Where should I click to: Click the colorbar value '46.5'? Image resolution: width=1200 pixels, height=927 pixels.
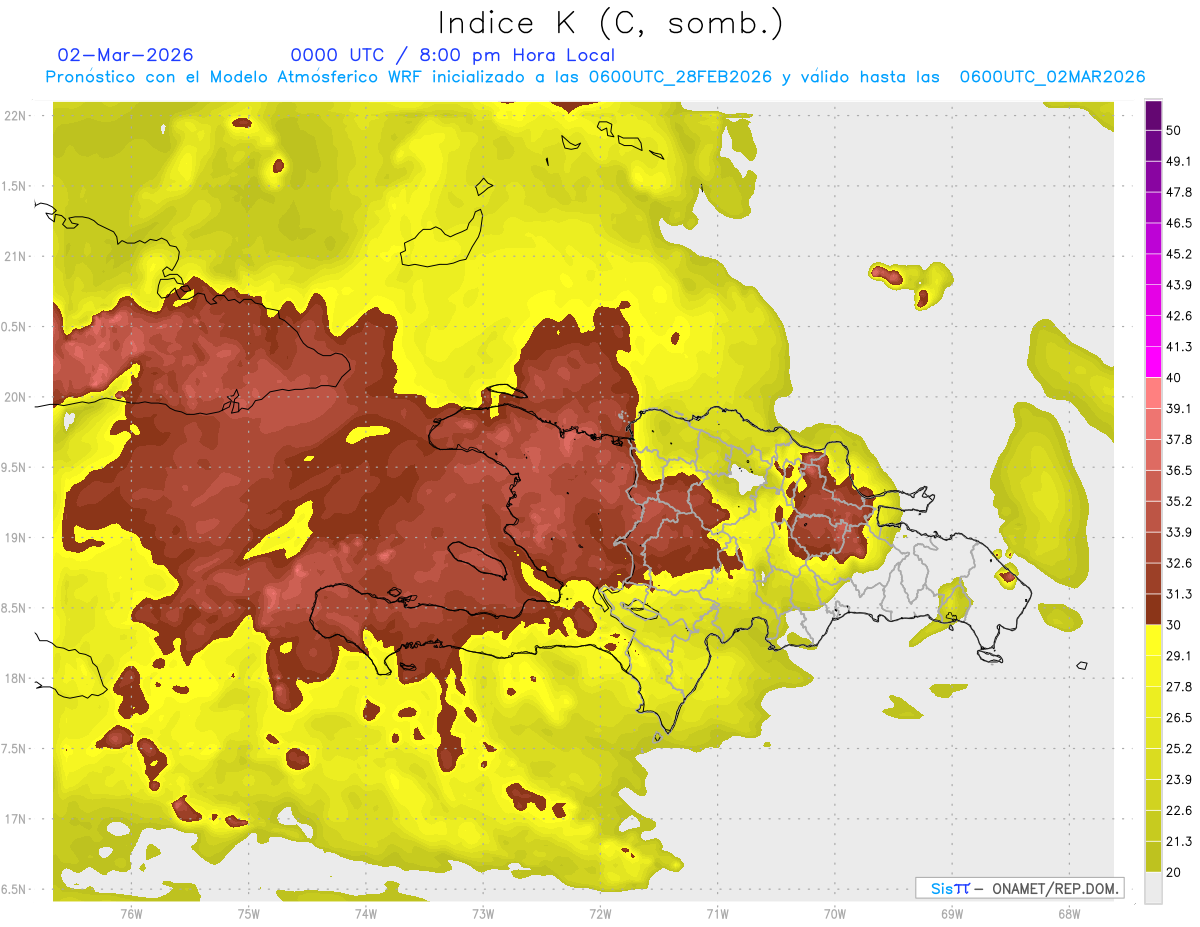pyautogui.click(x=1179, y=223)
